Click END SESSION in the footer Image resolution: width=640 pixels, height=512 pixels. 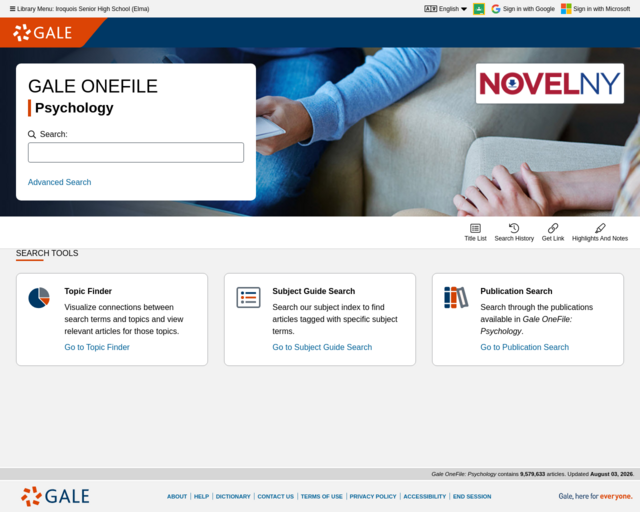click(x=472, y=496)
